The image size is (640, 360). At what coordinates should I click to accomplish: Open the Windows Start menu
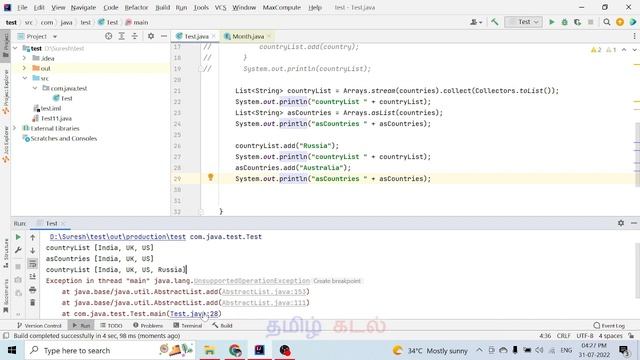point(12,350)
